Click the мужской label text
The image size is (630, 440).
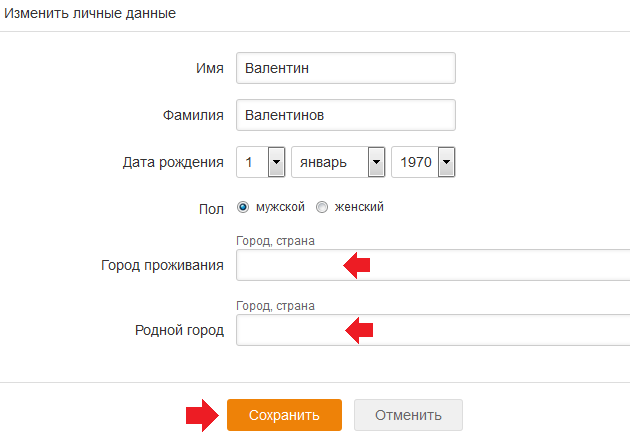[x=280, y=207]
